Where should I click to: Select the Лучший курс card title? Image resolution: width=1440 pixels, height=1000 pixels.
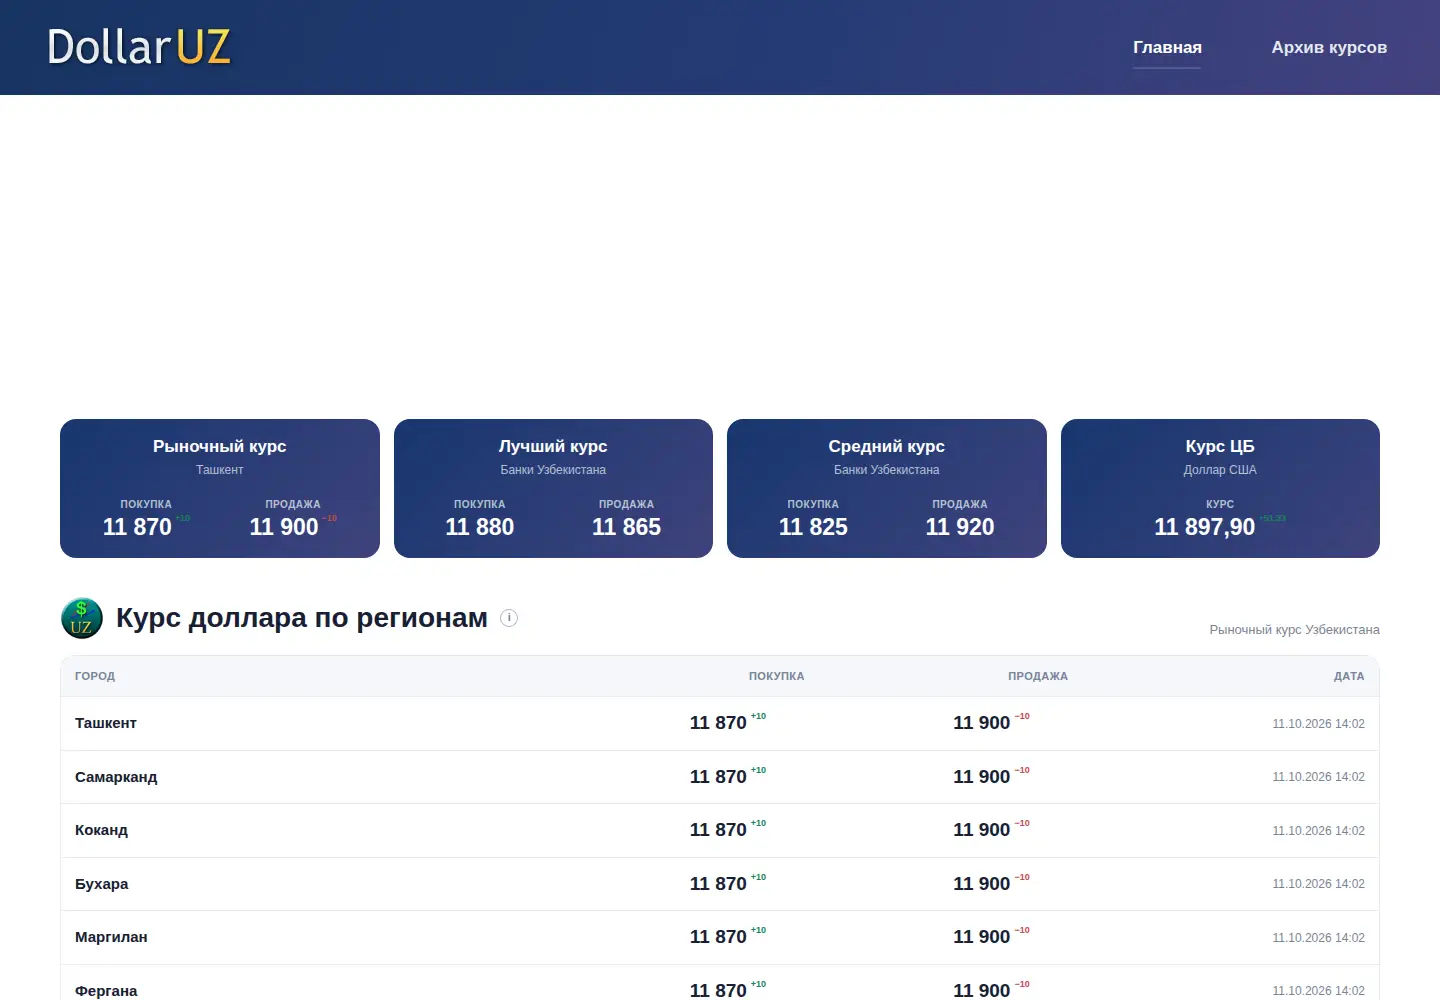click(x=553, y=446)
